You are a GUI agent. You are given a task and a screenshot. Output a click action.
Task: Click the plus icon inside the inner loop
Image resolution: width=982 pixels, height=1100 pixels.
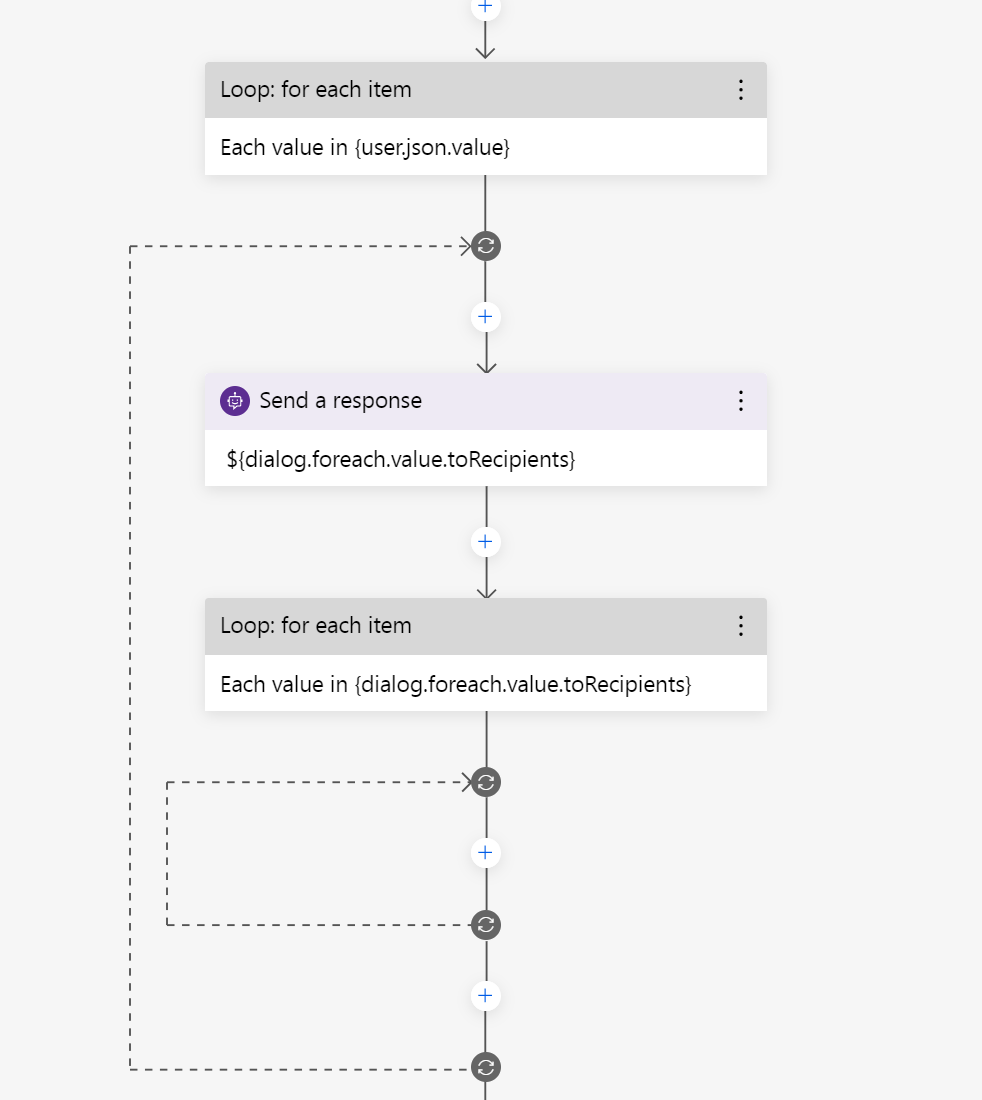tap(485, 852)
